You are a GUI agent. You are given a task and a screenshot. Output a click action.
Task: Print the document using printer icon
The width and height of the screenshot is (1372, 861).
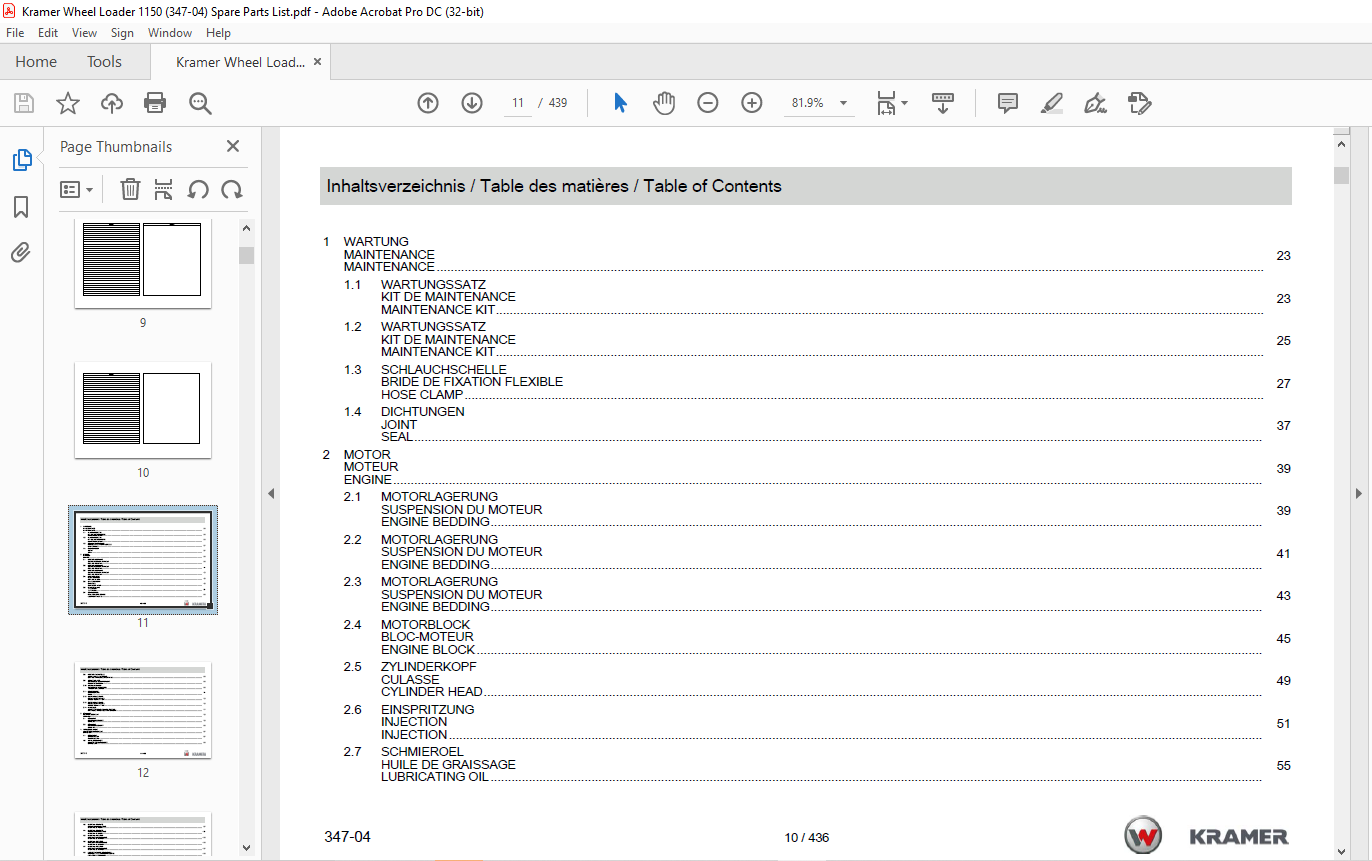pyautogui.click(x=155, y=103)
